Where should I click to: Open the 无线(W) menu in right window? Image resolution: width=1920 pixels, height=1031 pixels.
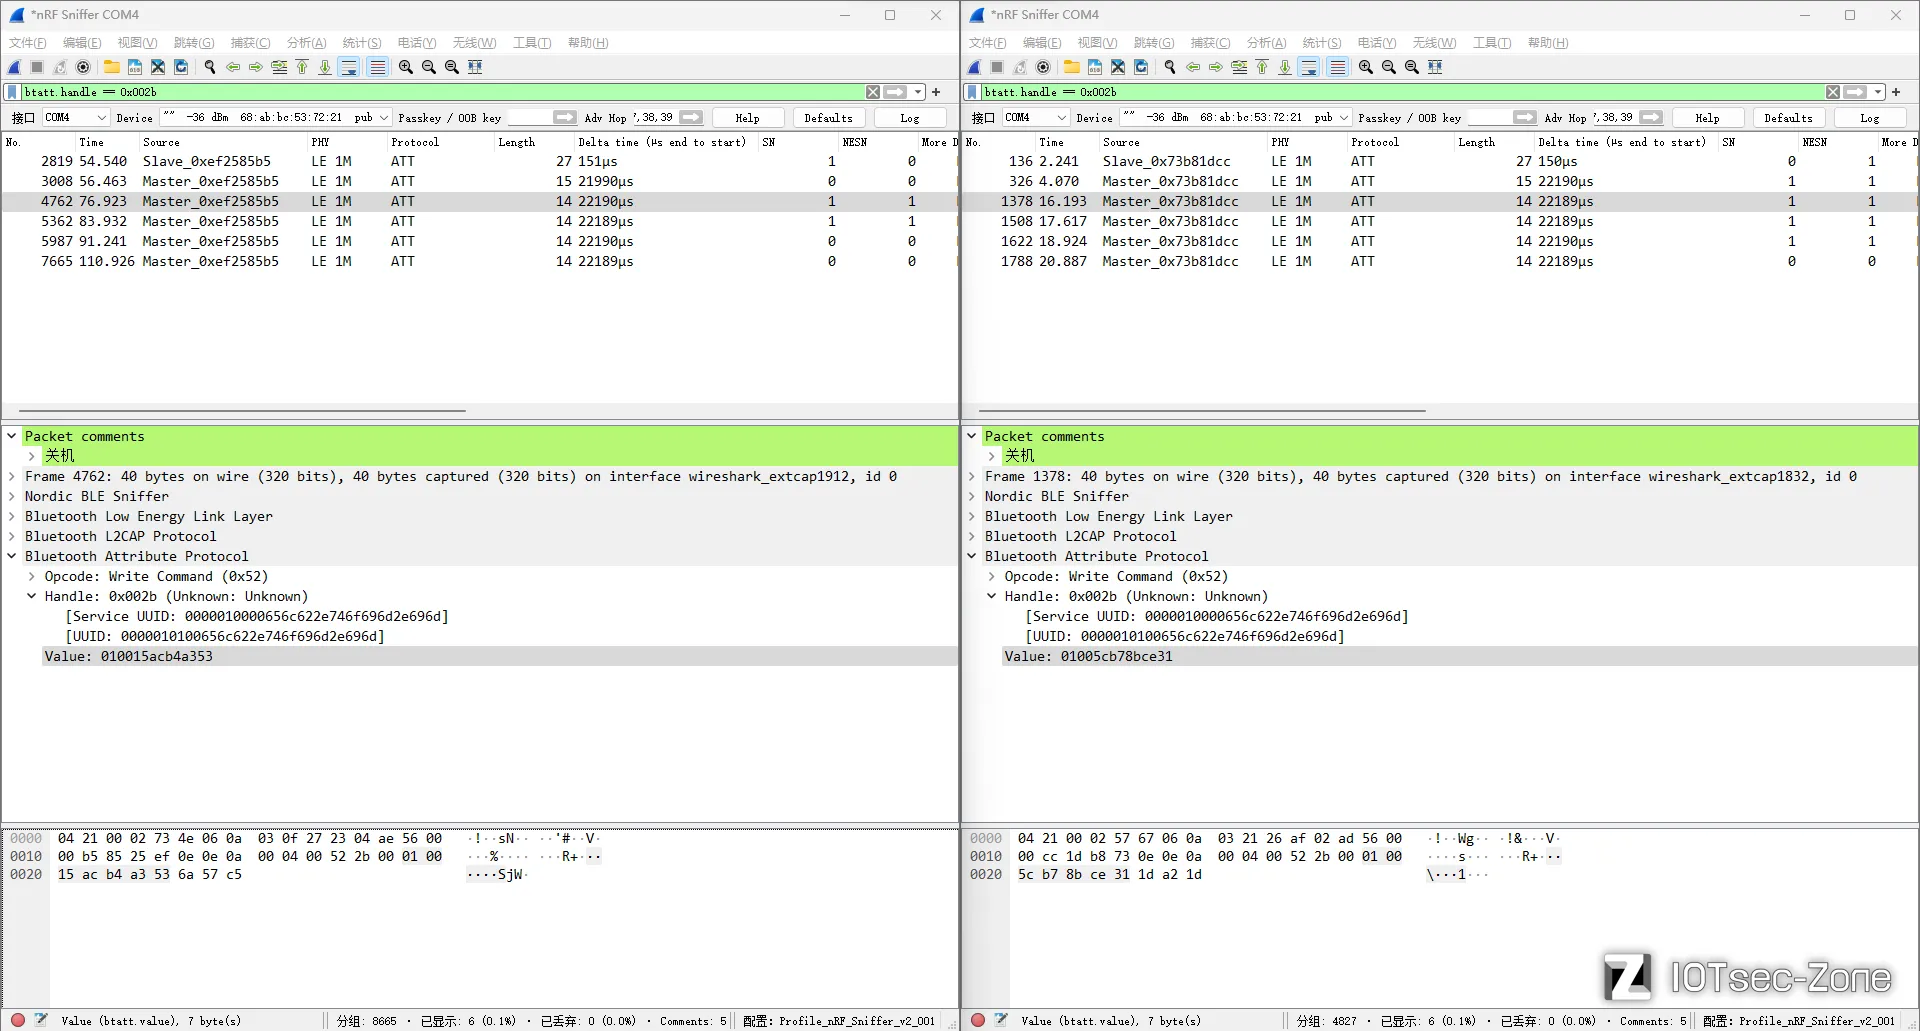(x=1434, y=43)
